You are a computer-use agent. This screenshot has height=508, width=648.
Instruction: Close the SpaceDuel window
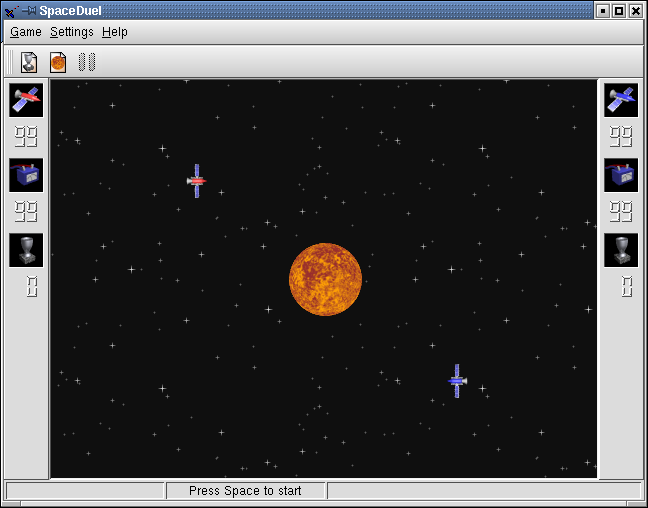[x=636, y=11]
